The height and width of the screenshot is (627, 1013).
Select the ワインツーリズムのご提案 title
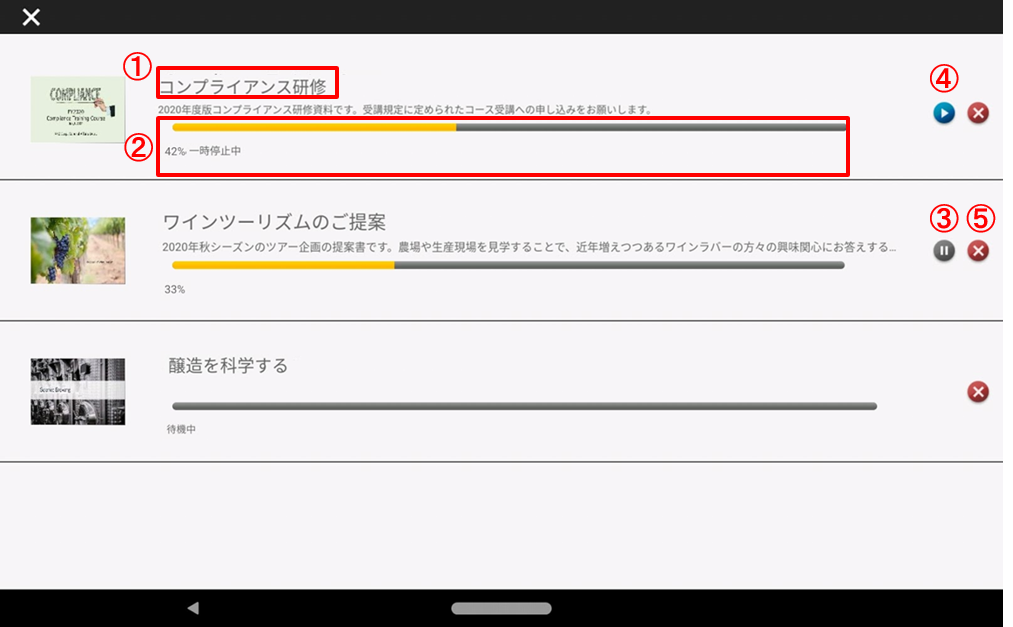click(x=274, y=222)
